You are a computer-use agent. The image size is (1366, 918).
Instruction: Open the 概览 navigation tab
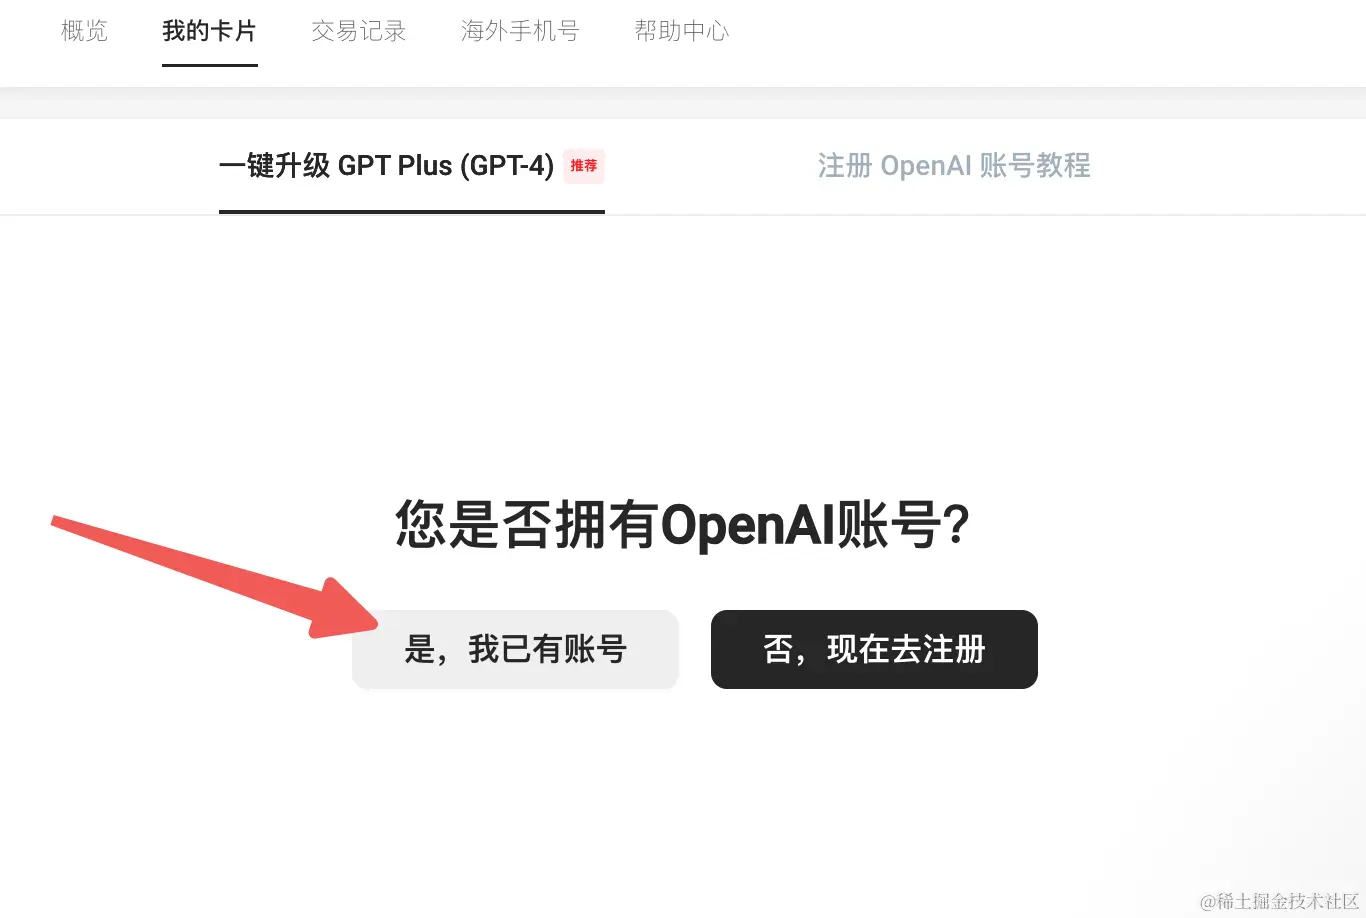click(84, 31)
